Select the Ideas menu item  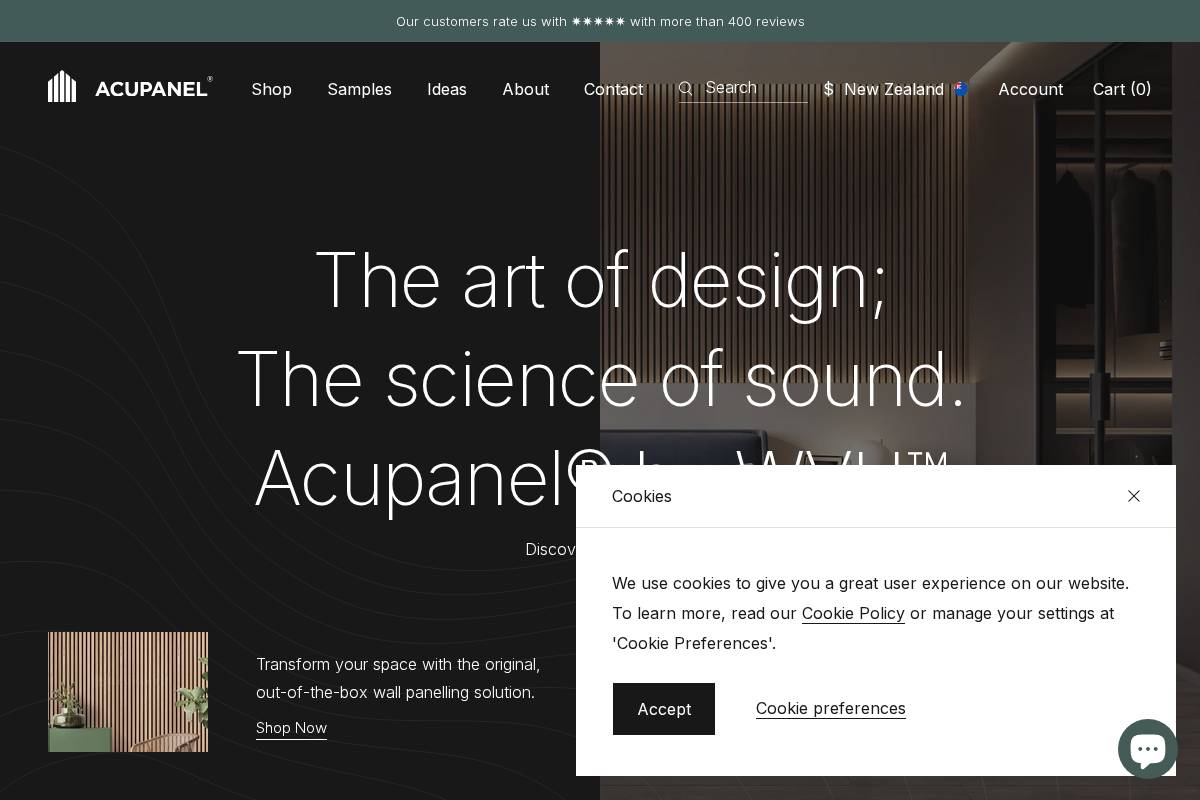point(447,89)
